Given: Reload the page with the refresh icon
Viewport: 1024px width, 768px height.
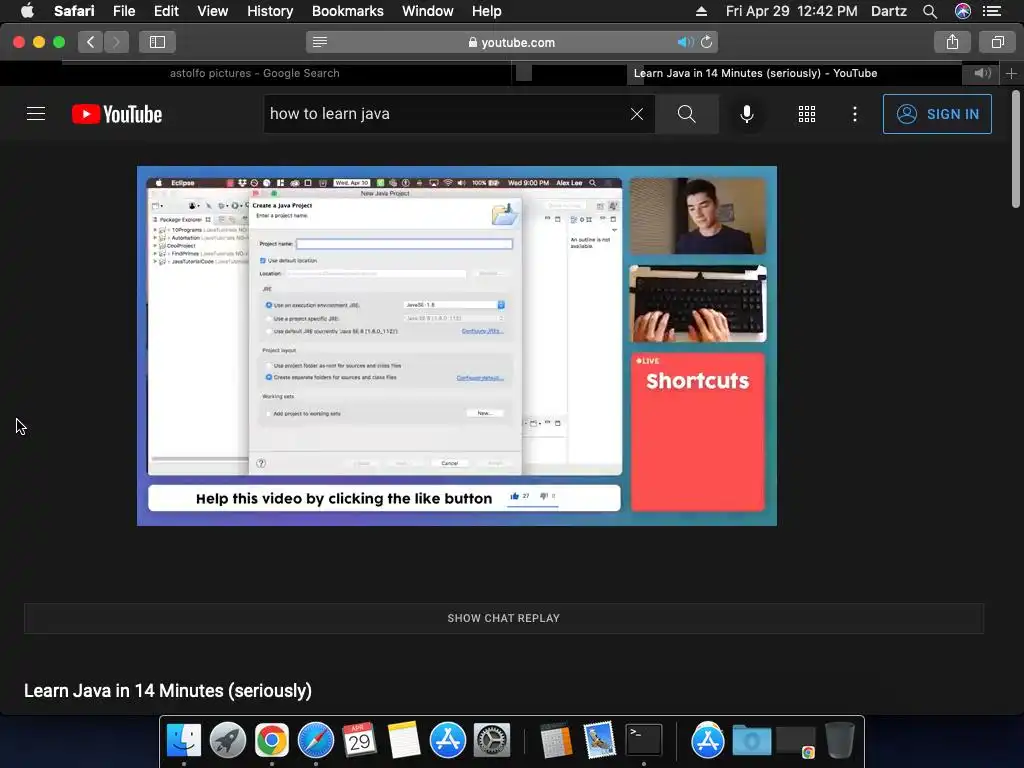Looking at the screenshot, I should tap(707, 42).
